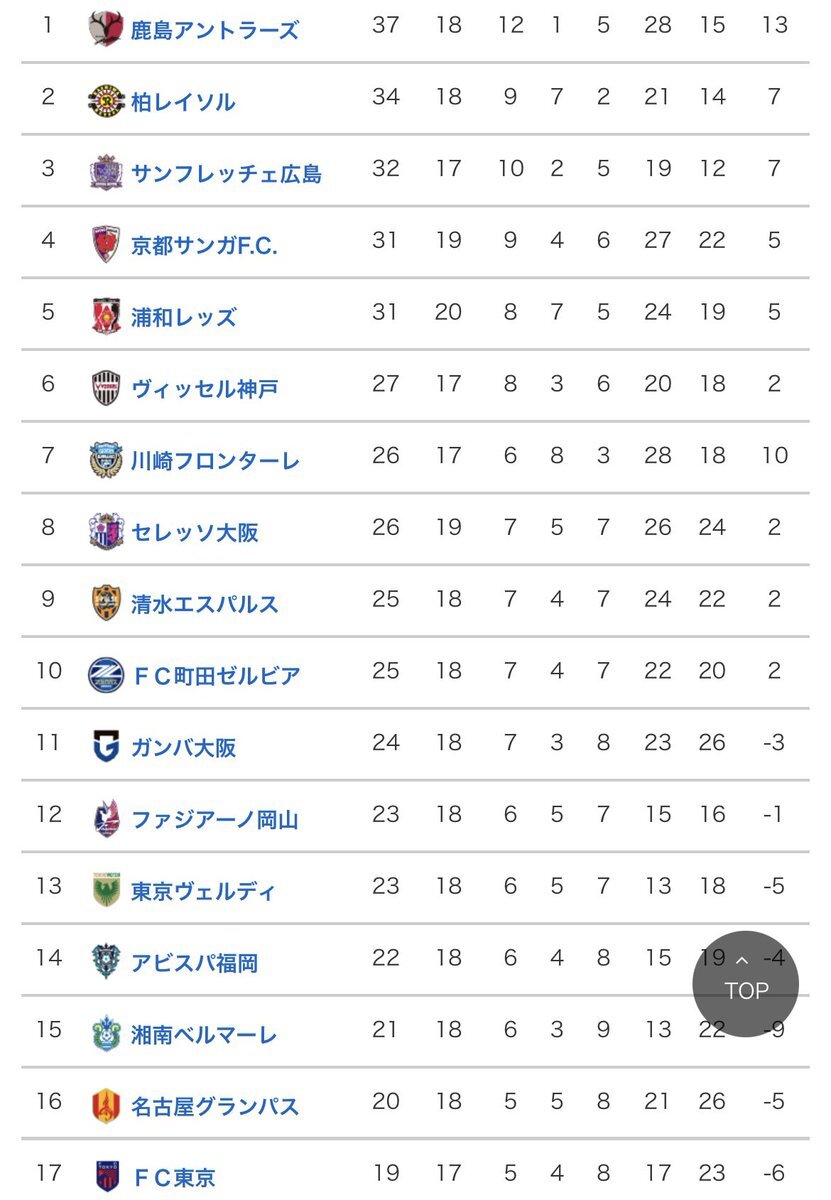
Task: Click the Kashima Antlers team crest
Action: click(x=105, y=28)
